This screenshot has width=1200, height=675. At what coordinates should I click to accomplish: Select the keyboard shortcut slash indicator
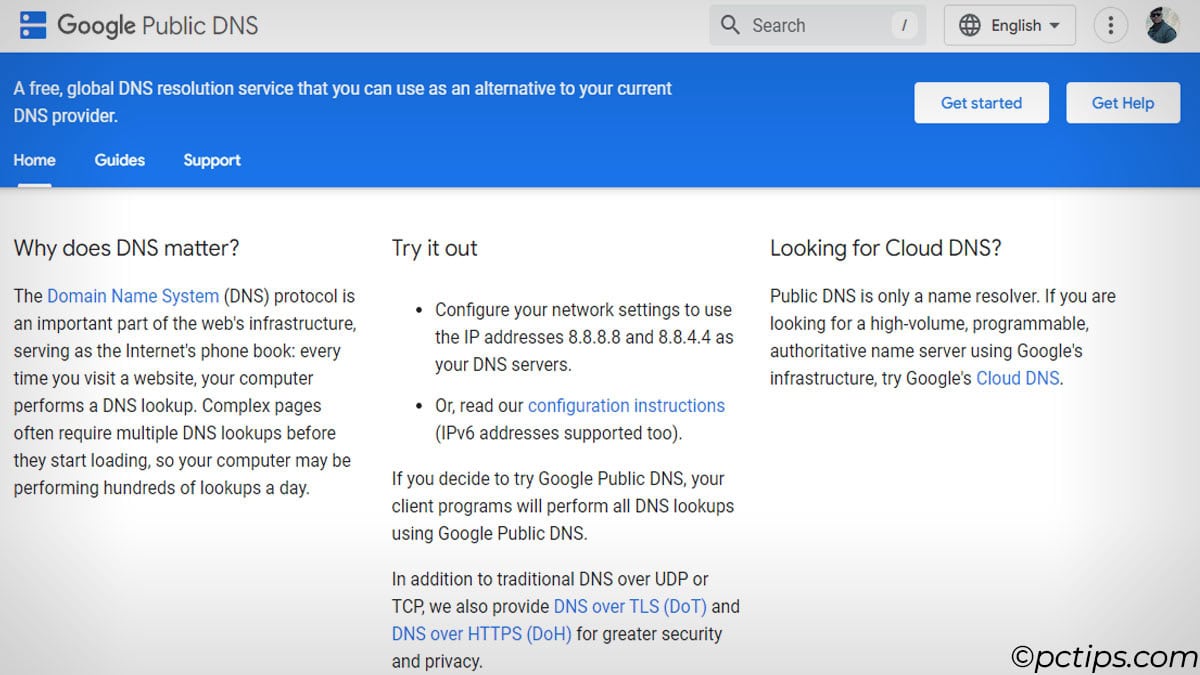coord(903,25)
